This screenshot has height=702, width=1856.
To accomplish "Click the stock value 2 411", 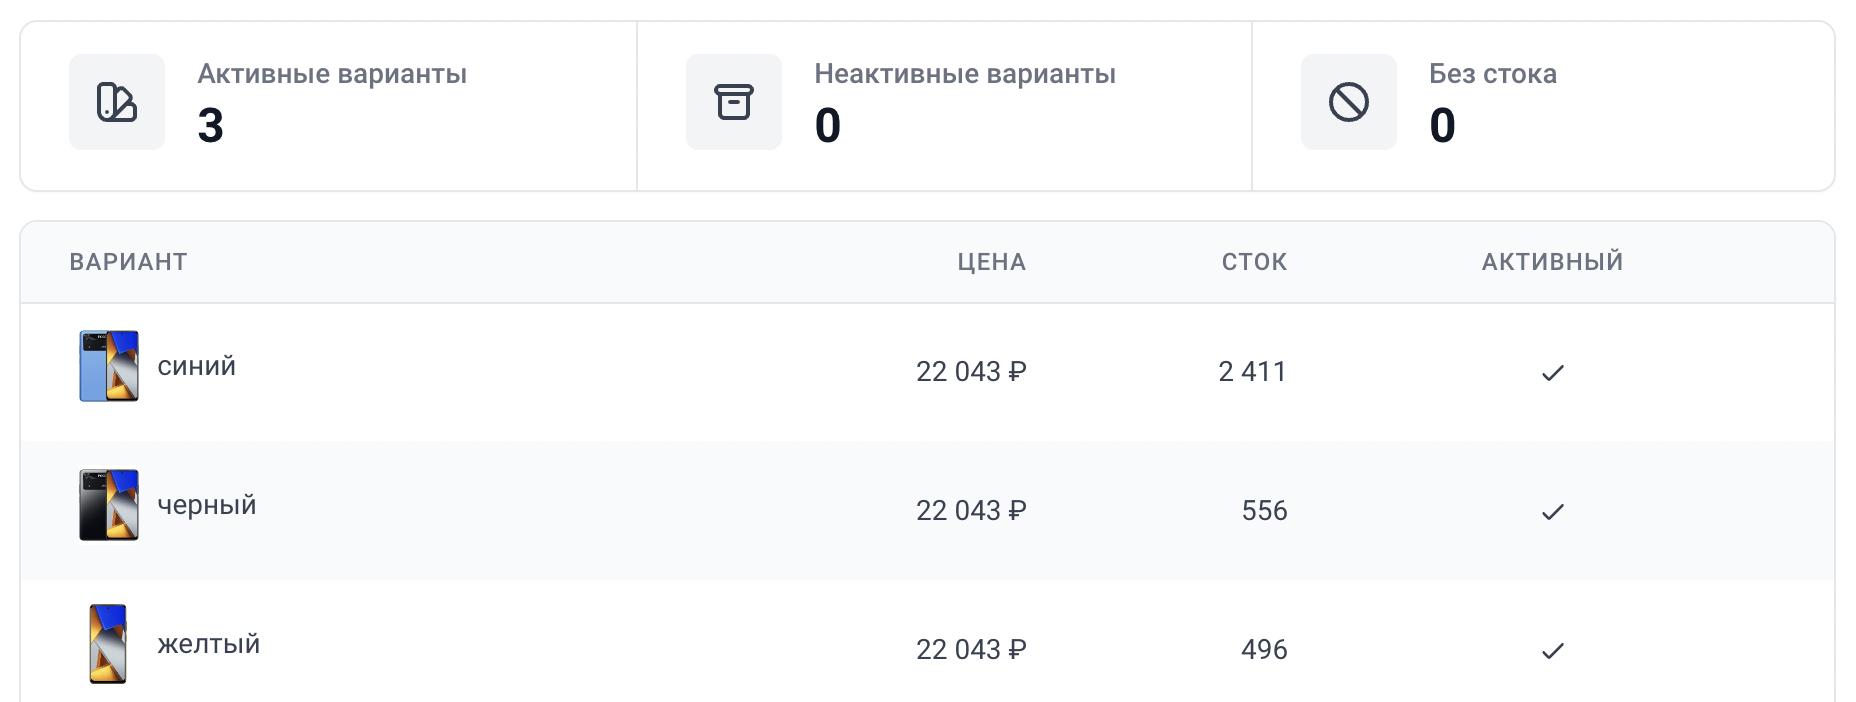I will (1252, 372).
